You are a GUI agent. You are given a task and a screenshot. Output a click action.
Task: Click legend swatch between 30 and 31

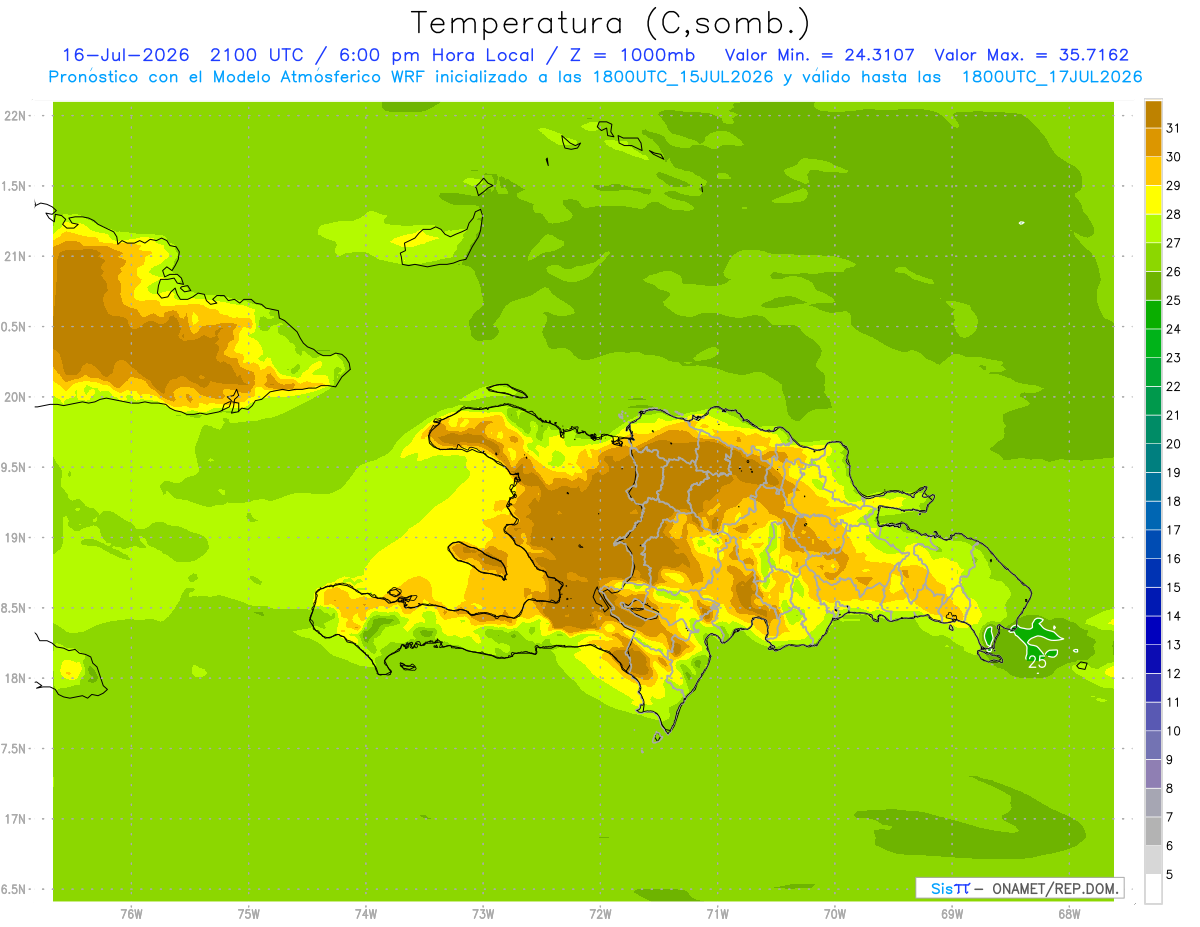click(1153, 142)
